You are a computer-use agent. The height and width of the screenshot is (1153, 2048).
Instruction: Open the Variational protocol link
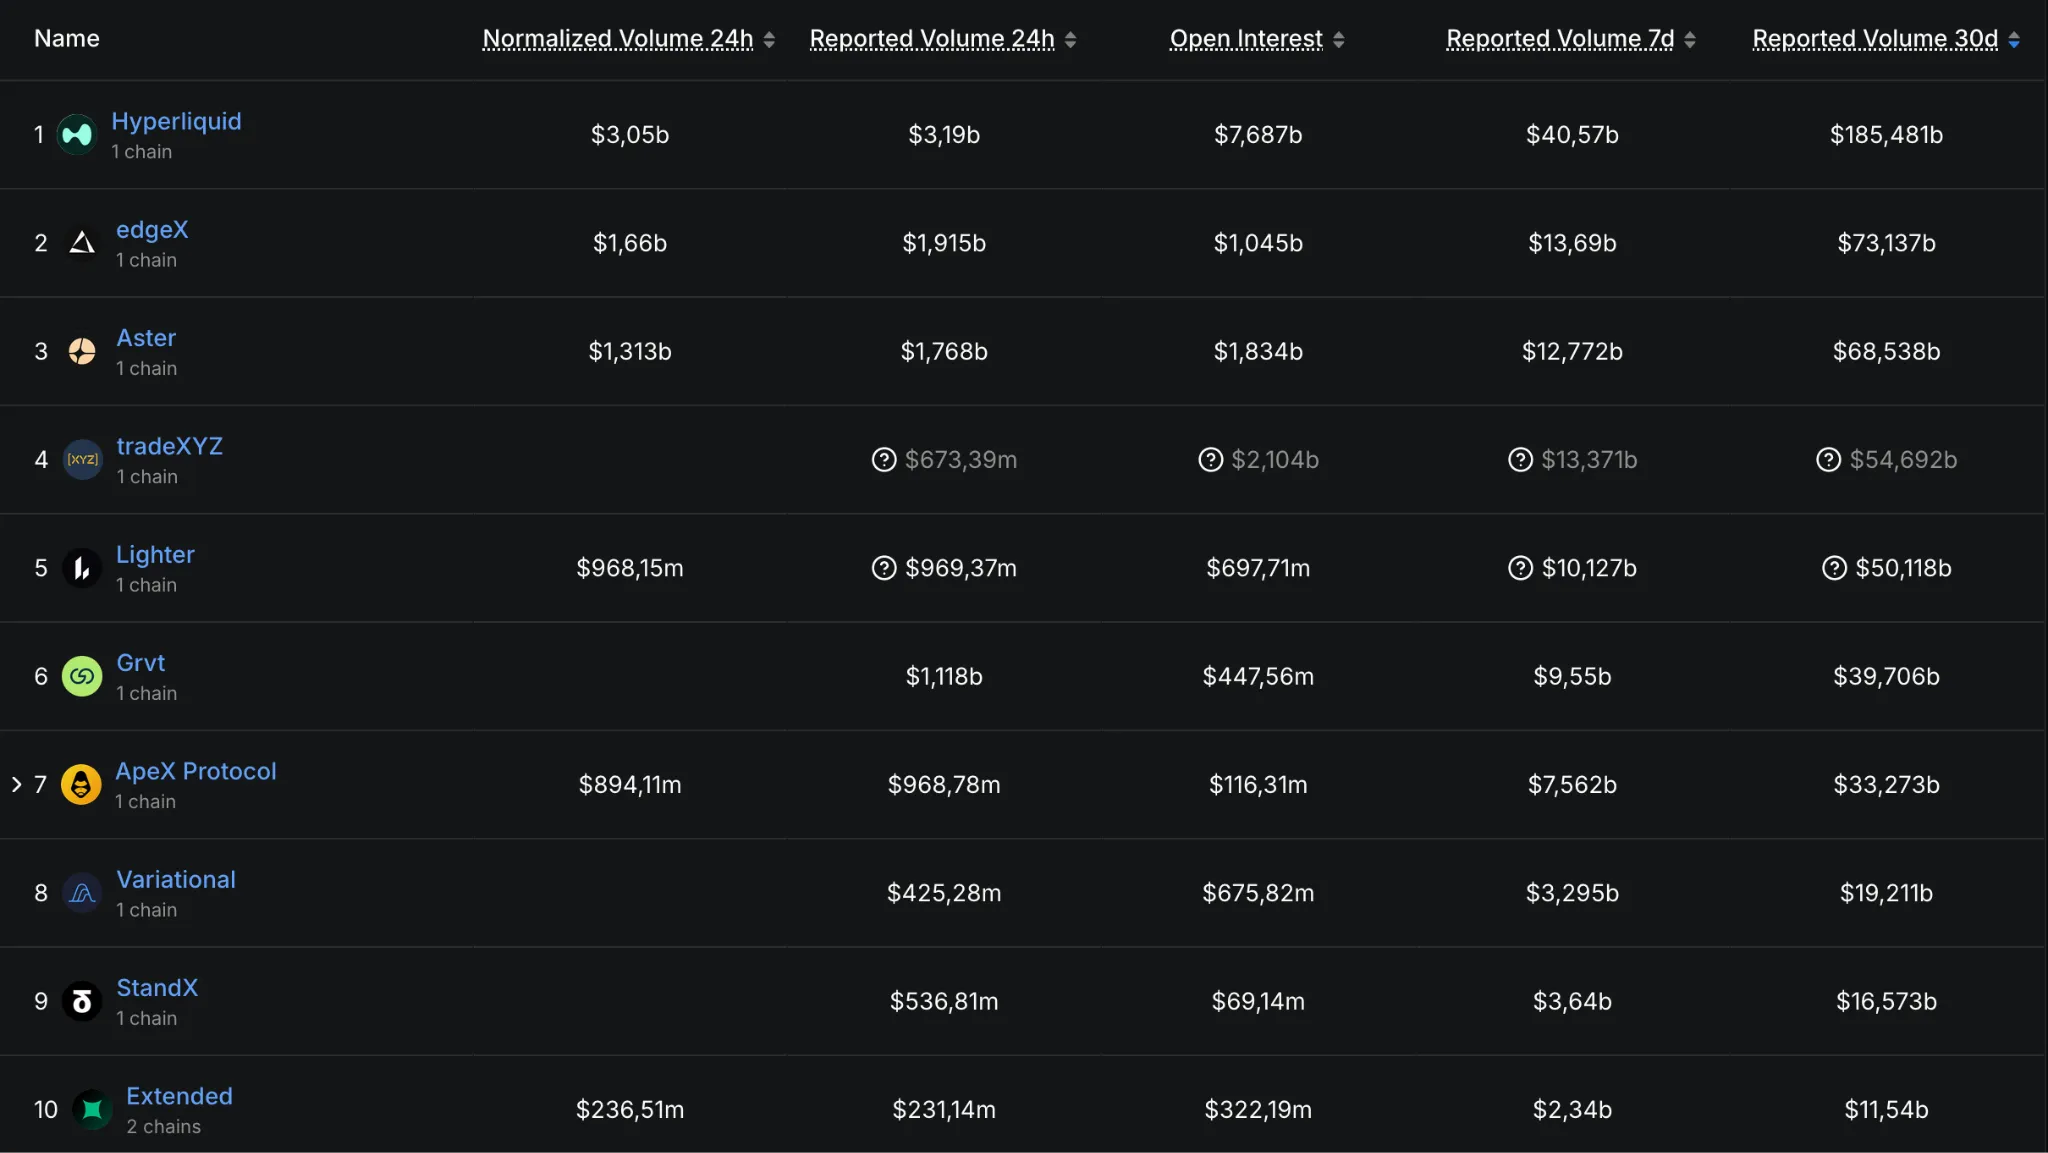click(176, 879)
